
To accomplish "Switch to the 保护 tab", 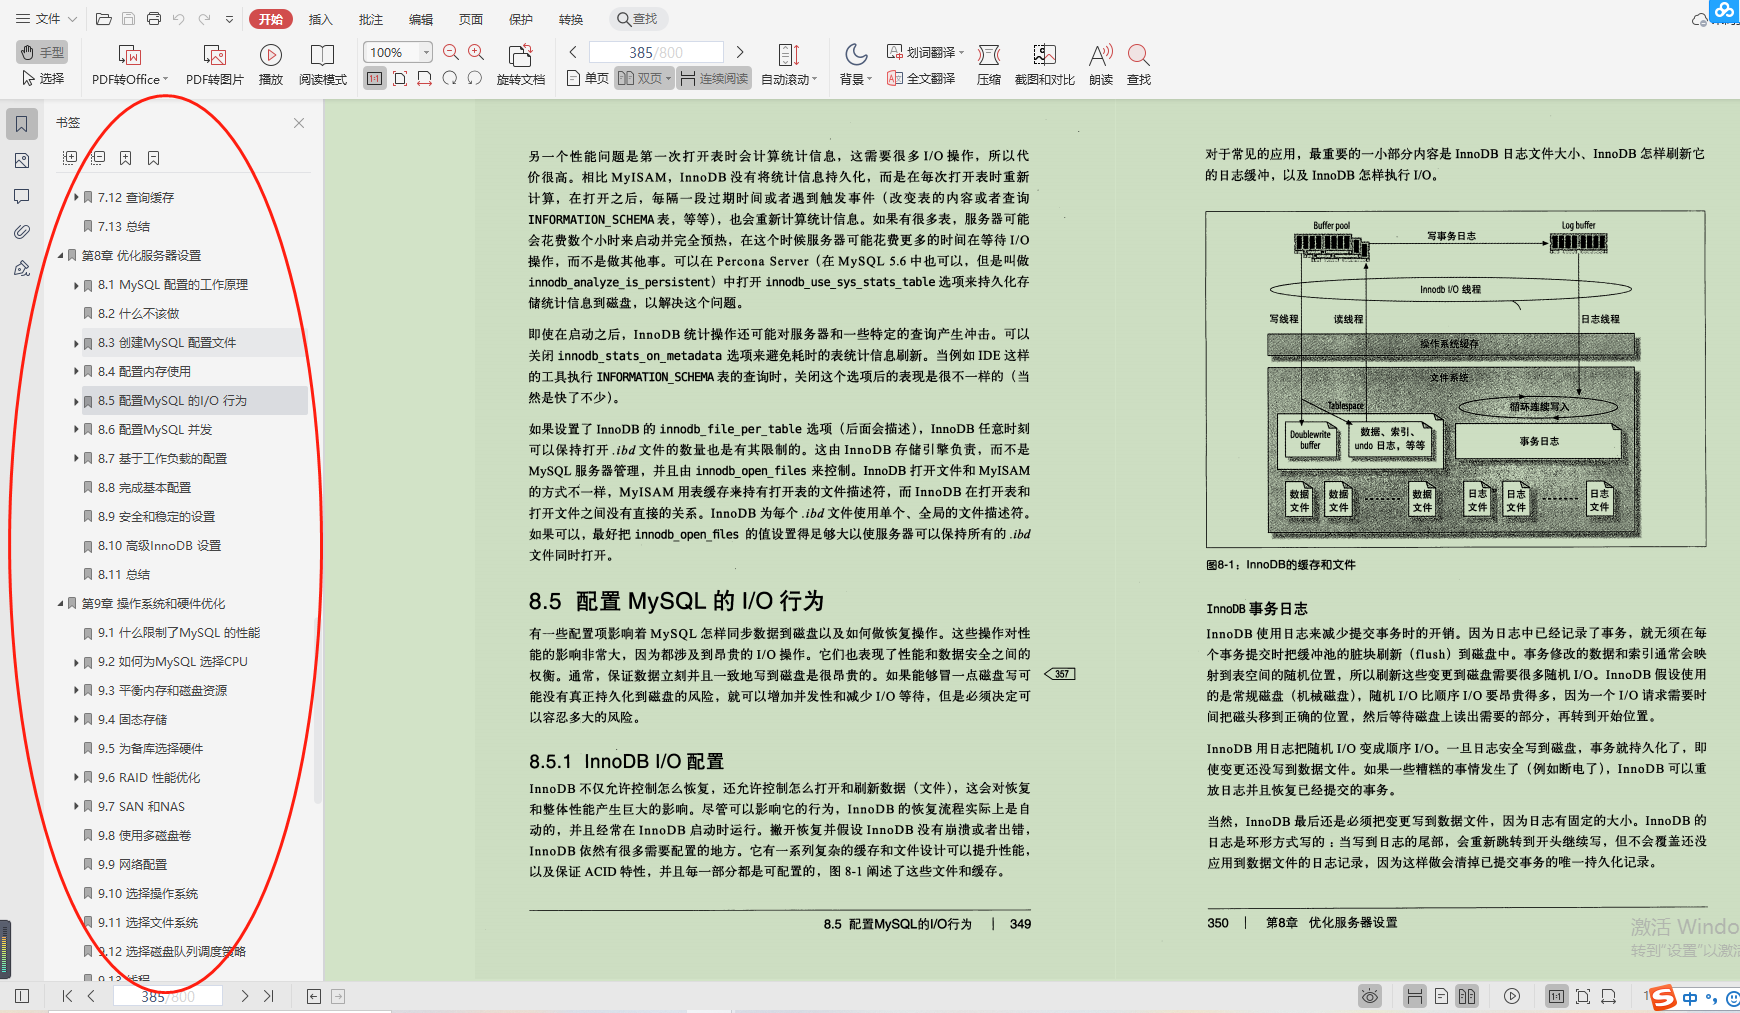I will point(521,19).
